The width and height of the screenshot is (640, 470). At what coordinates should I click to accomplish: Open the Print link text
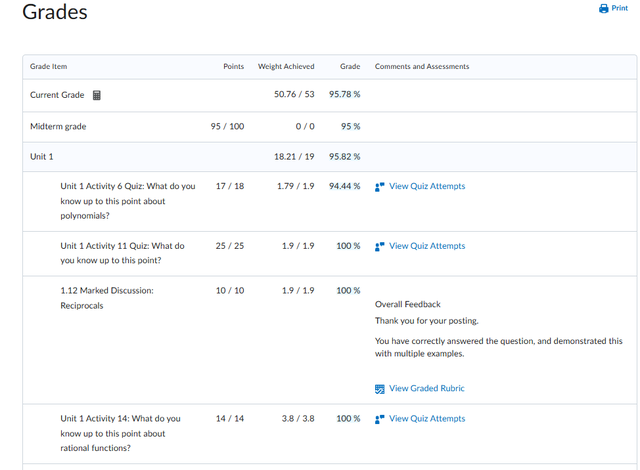tap(620, 8)
